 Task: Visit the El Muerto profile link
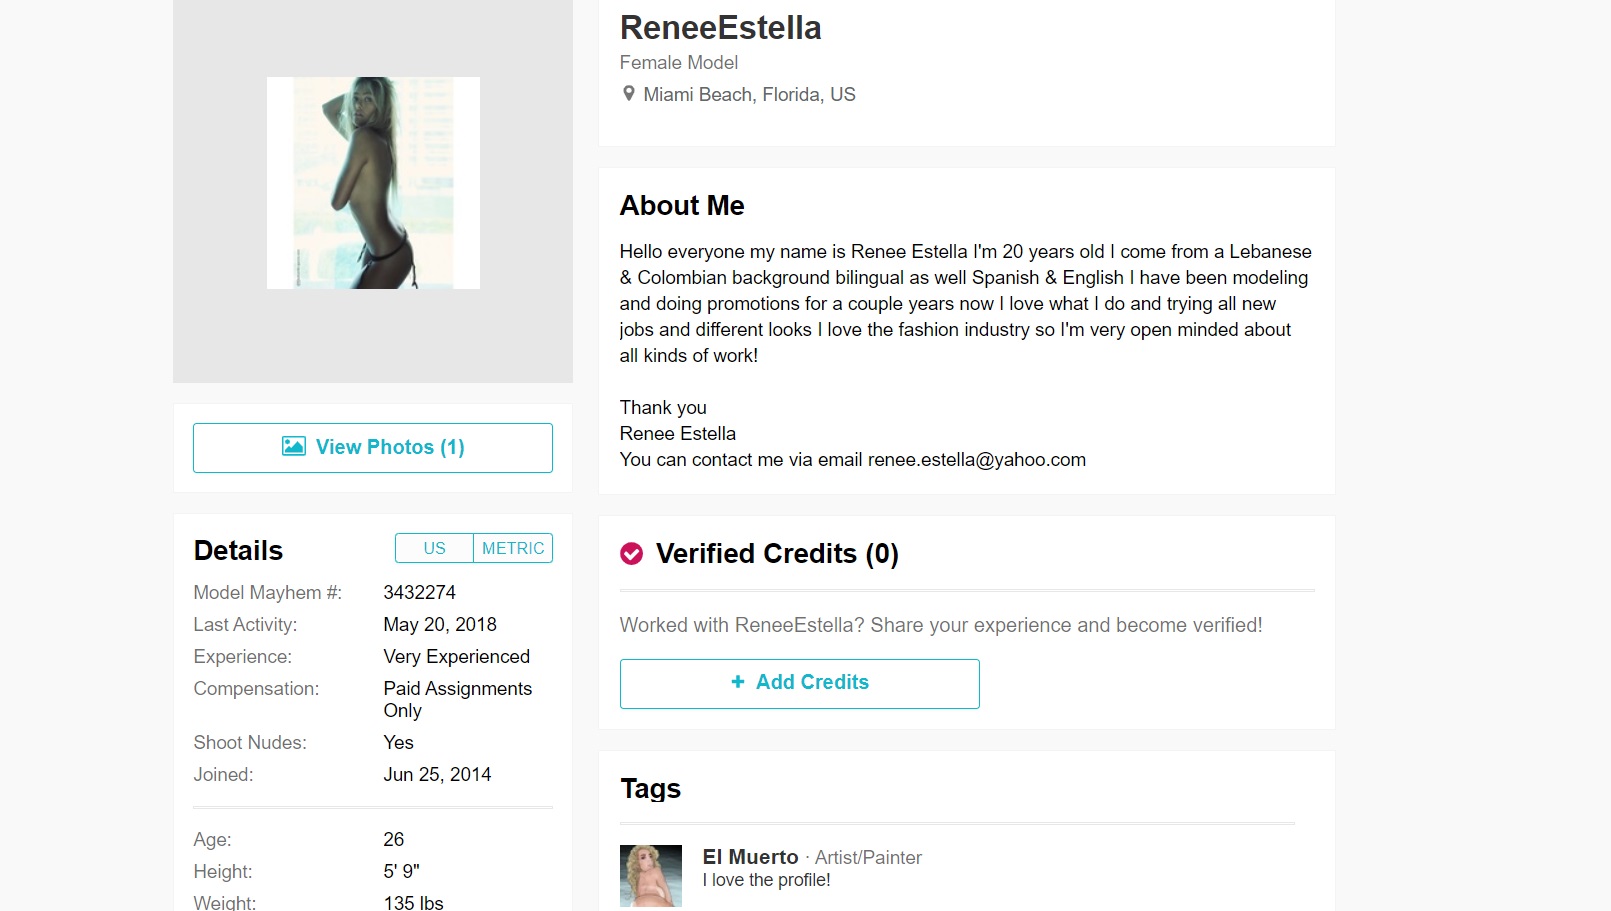pyautogui.click(x=750, y=857)
